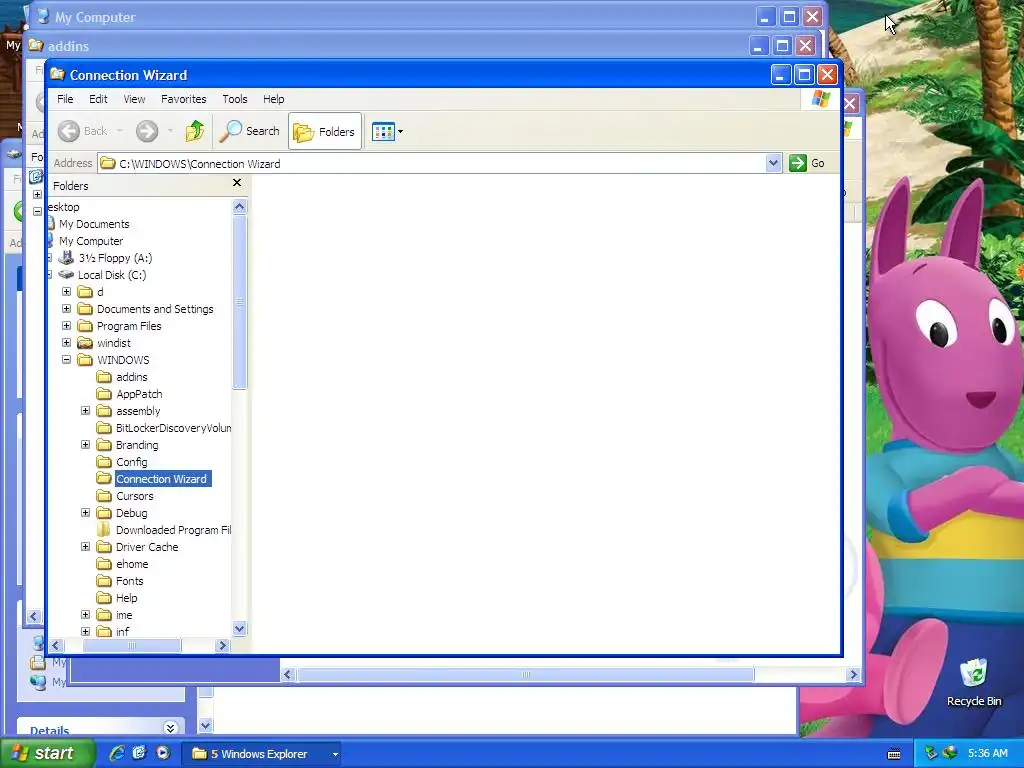Expand Documents and Settings folder
This screenshot has width=1024, height=768.
pyautogui.click(x=67, y=309)
